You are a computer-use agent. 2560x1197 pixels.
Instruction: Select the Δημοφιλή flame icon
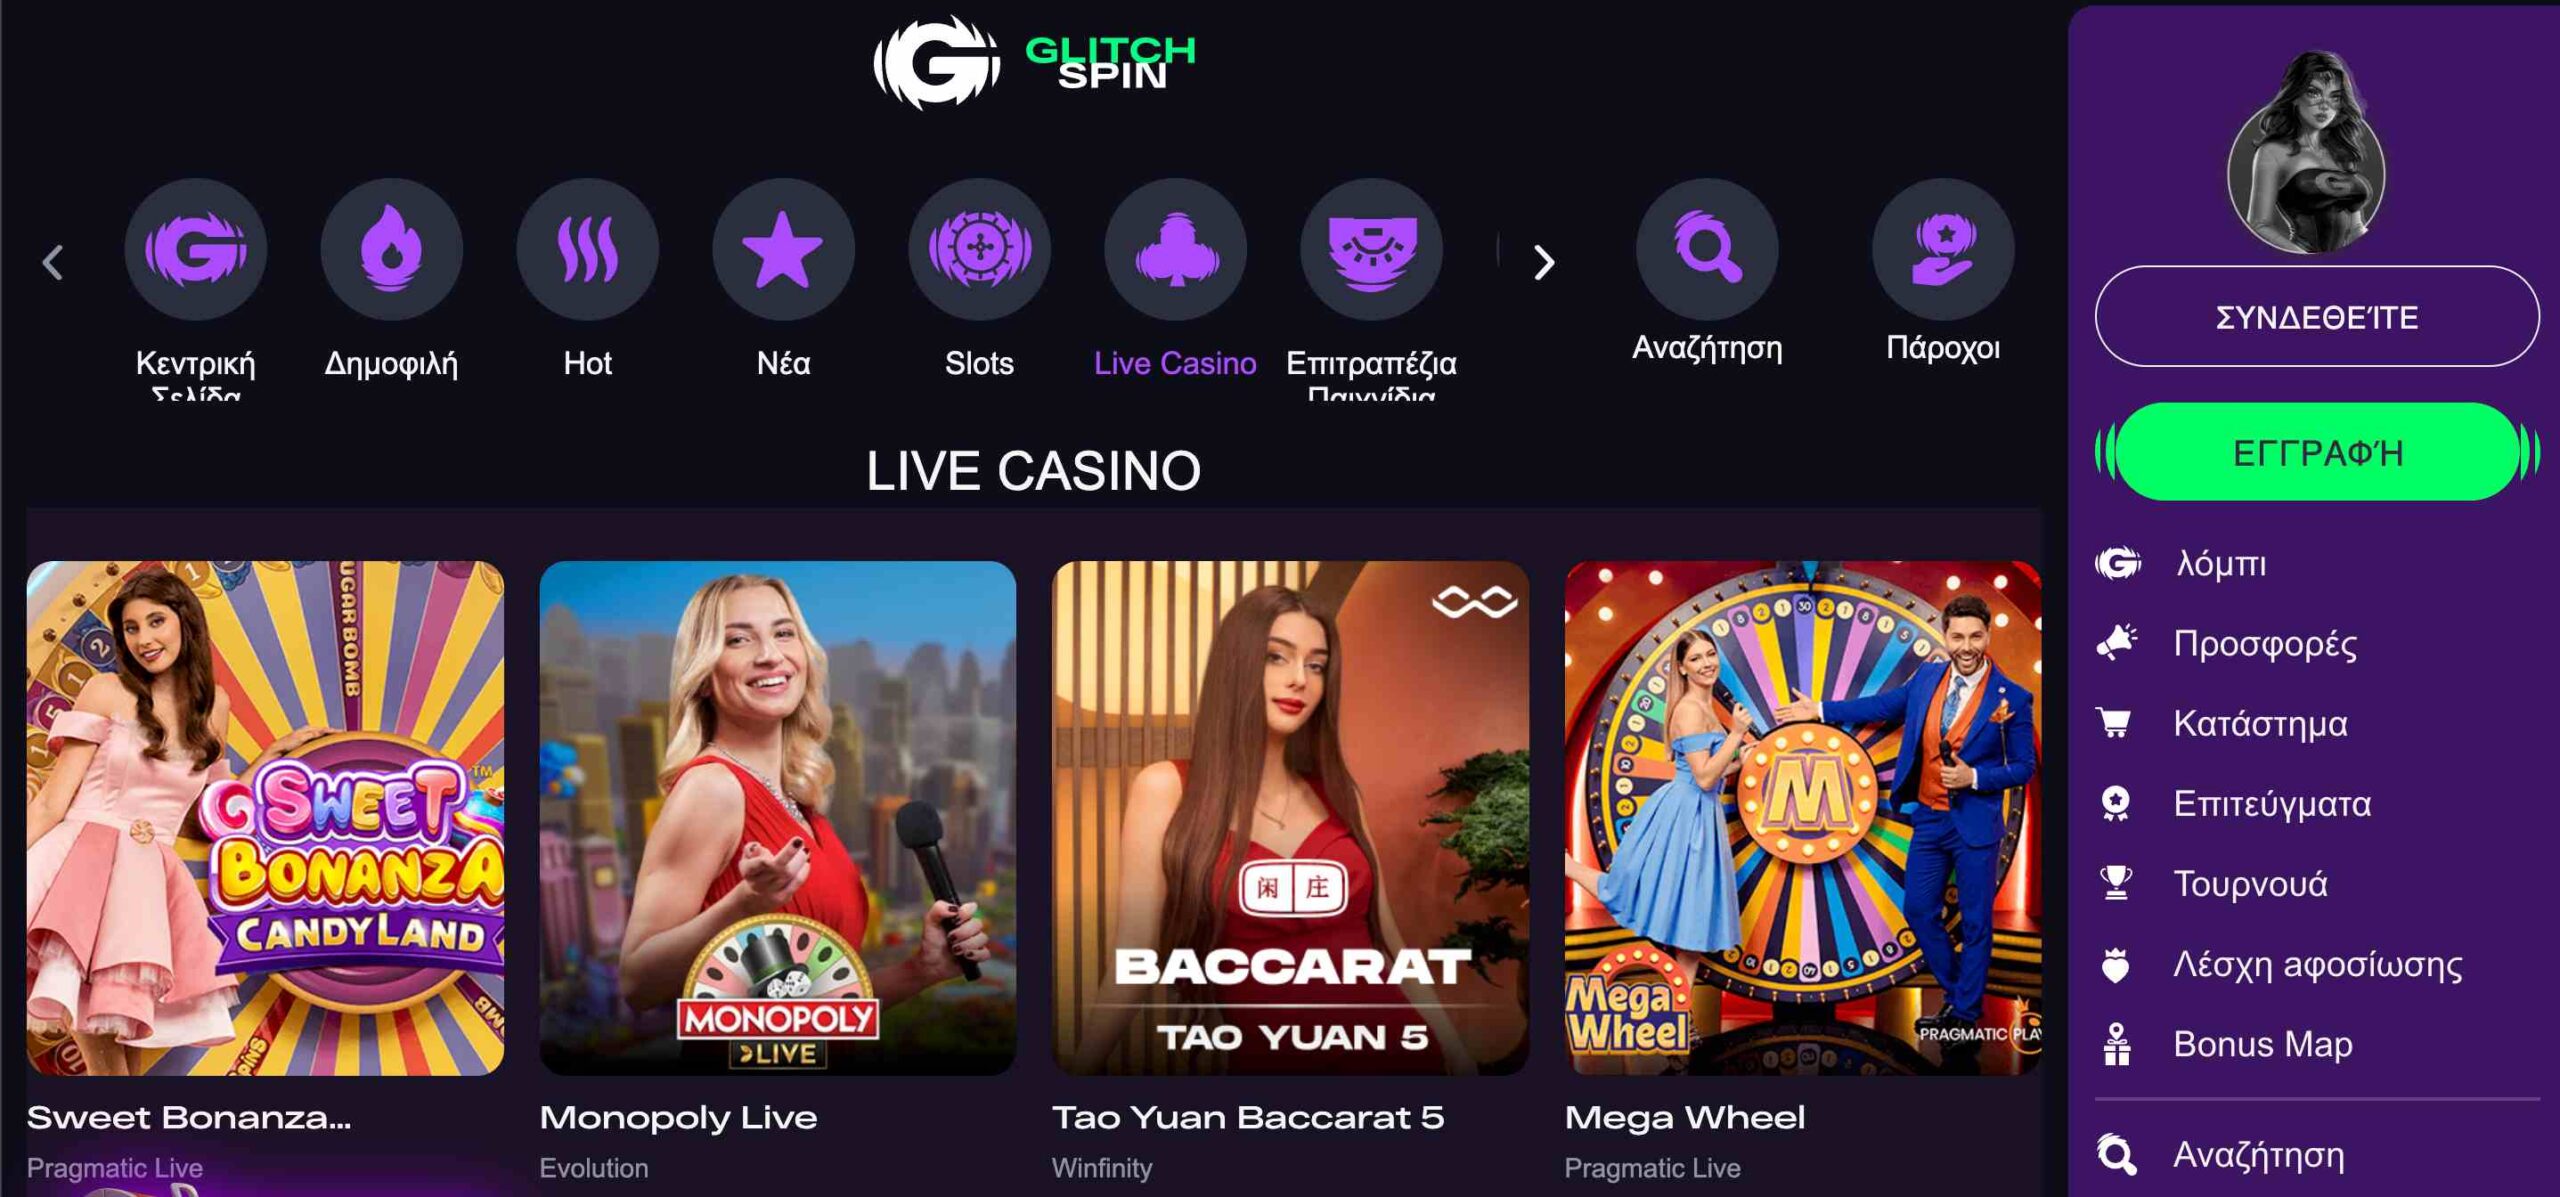391,249
